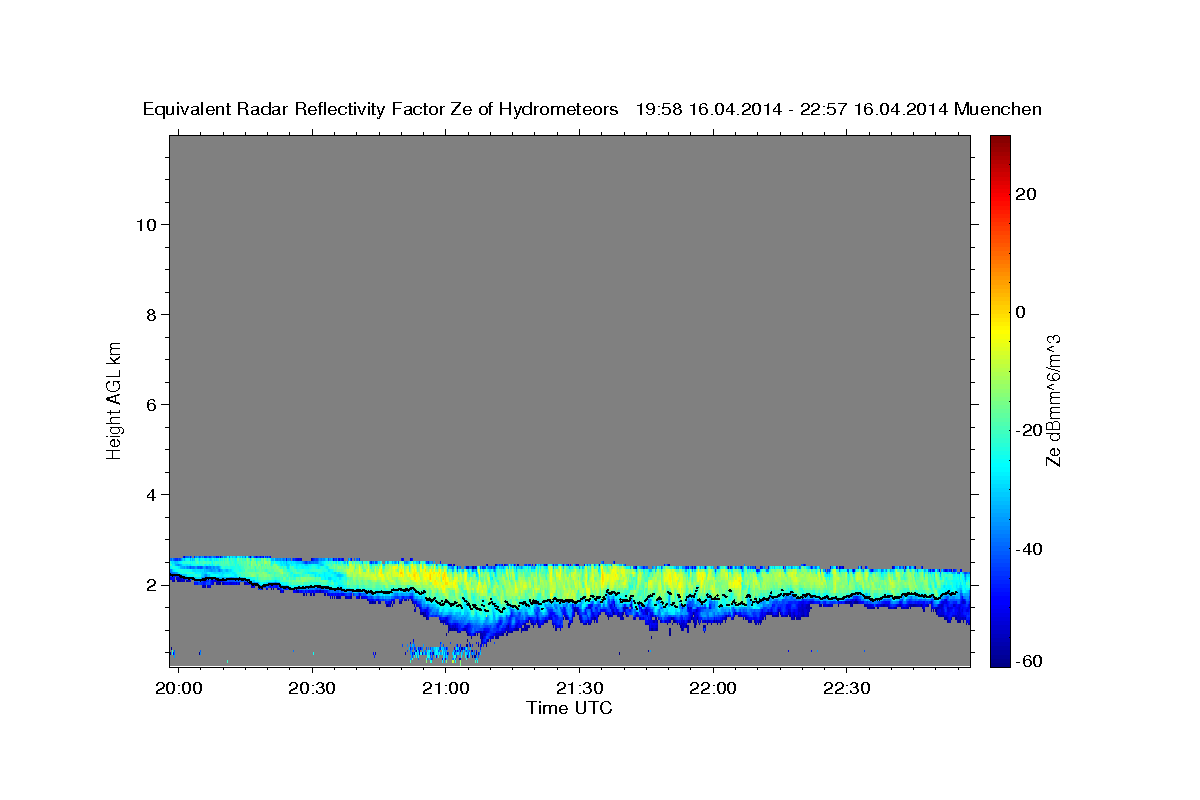The height and width of the screenshot is (800, 1200).
Task: Click the '22:00' time tick label
Action: tap(713, 689)
